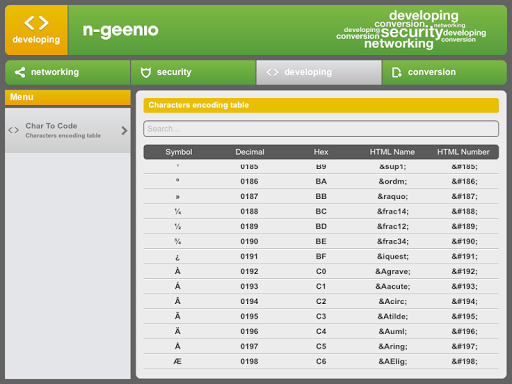This screenshot has width=512, height=384.
Task: Click the conversion document icon
Action: point(396,72)
